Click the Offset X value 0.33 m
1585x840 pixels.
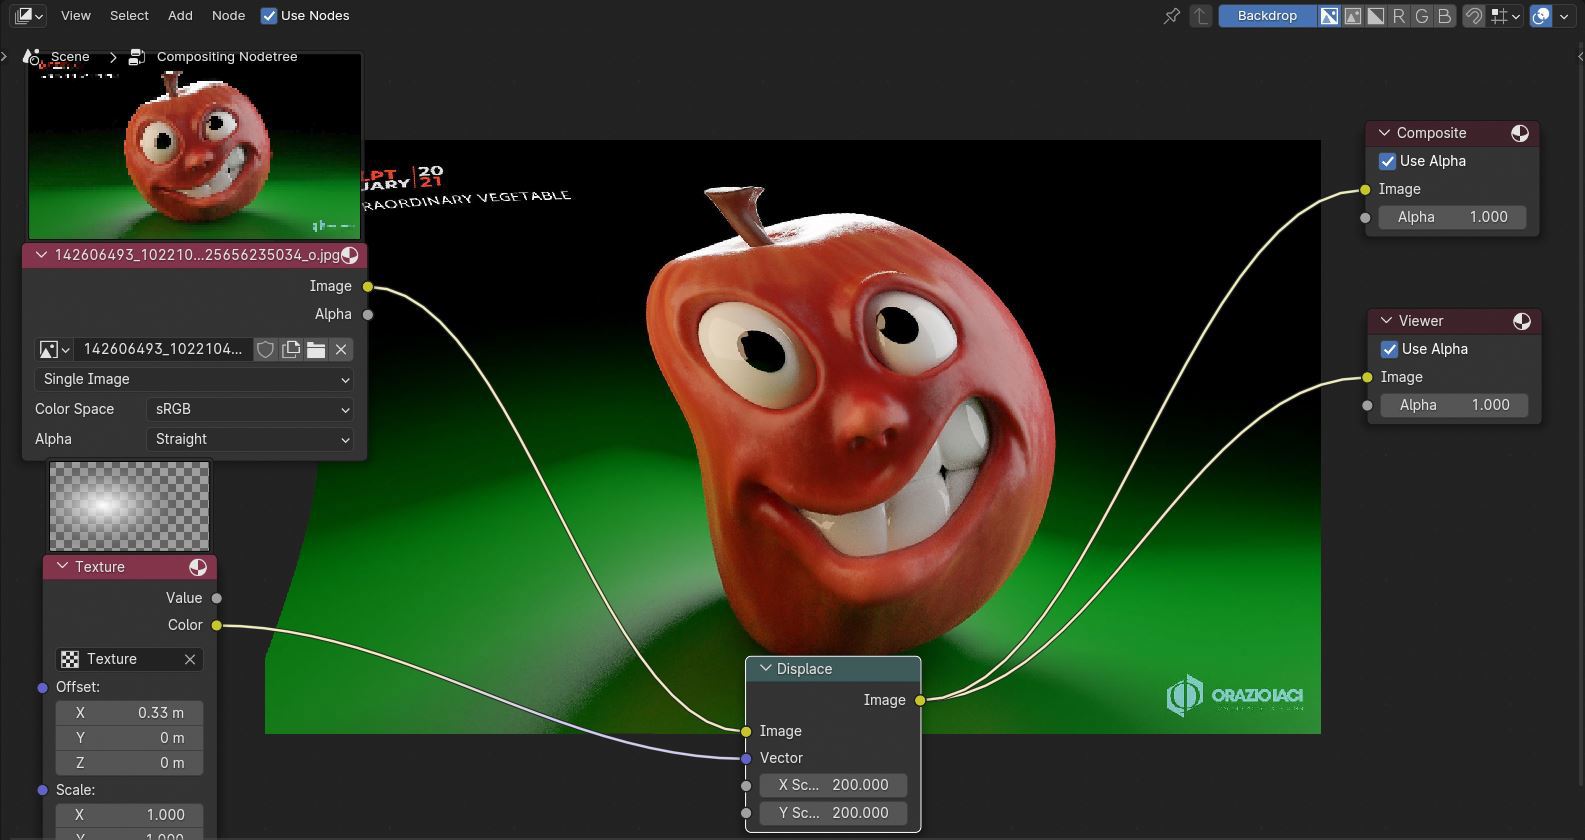pyautogui.click(x=129, y=713)
